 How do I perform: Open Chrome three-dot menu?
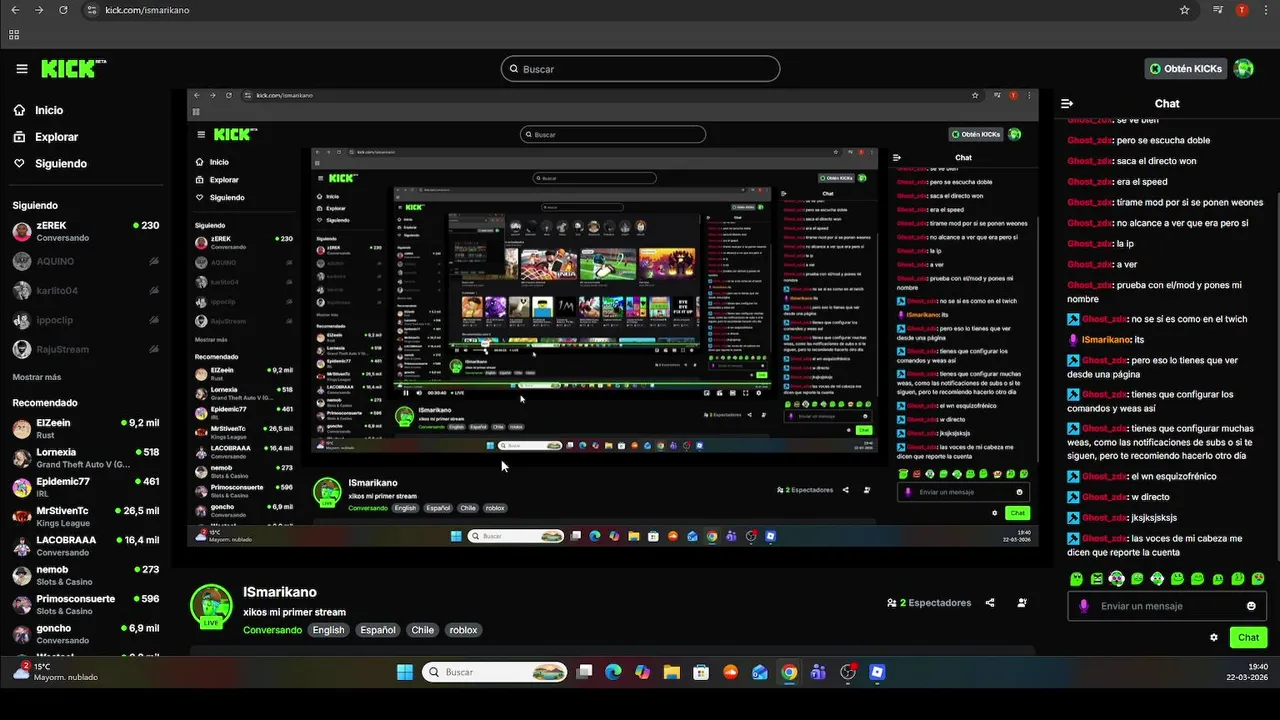click(x=1265, y=10)
